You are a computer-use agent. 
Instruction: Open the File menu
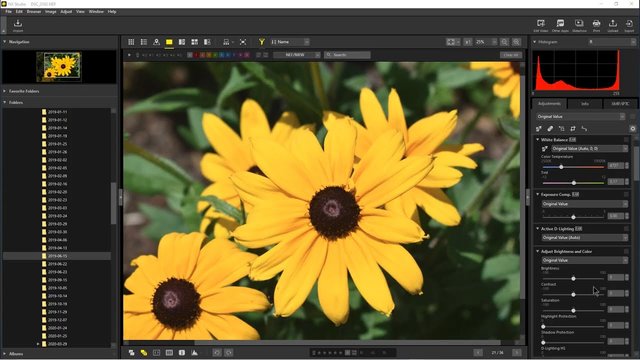(9, 12)
